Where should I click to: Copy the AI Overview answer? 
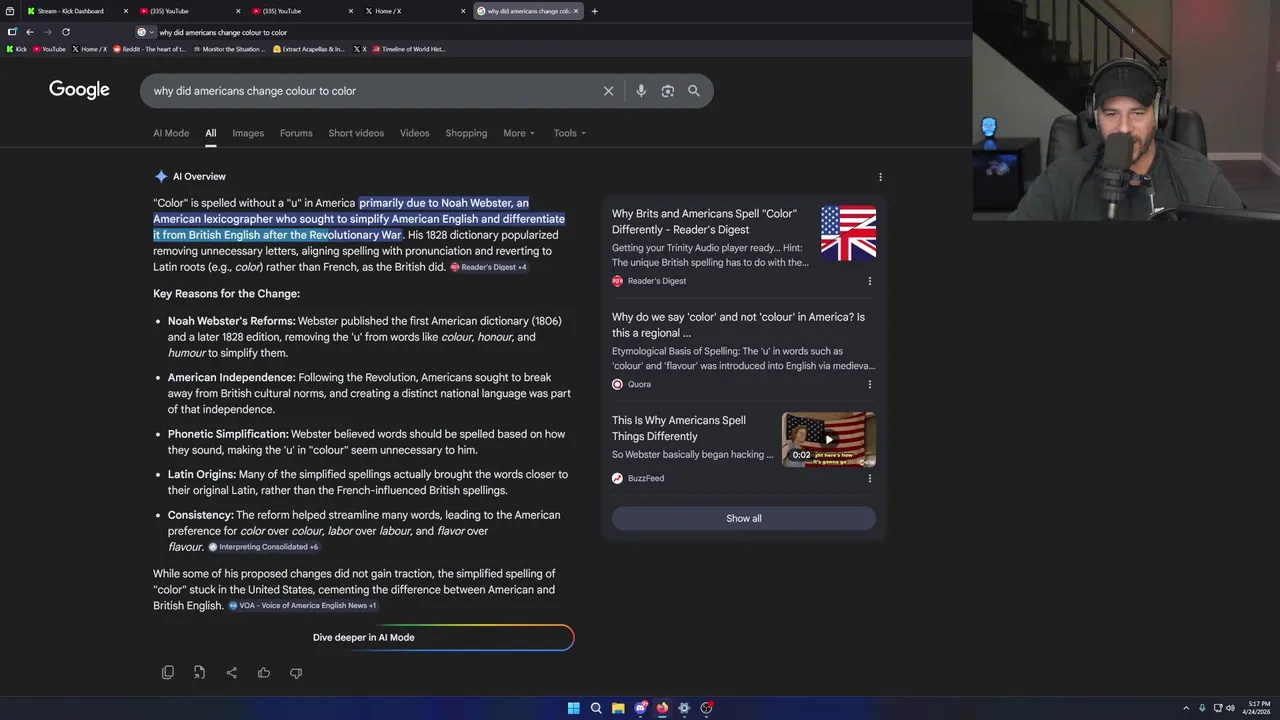[168, 673]
